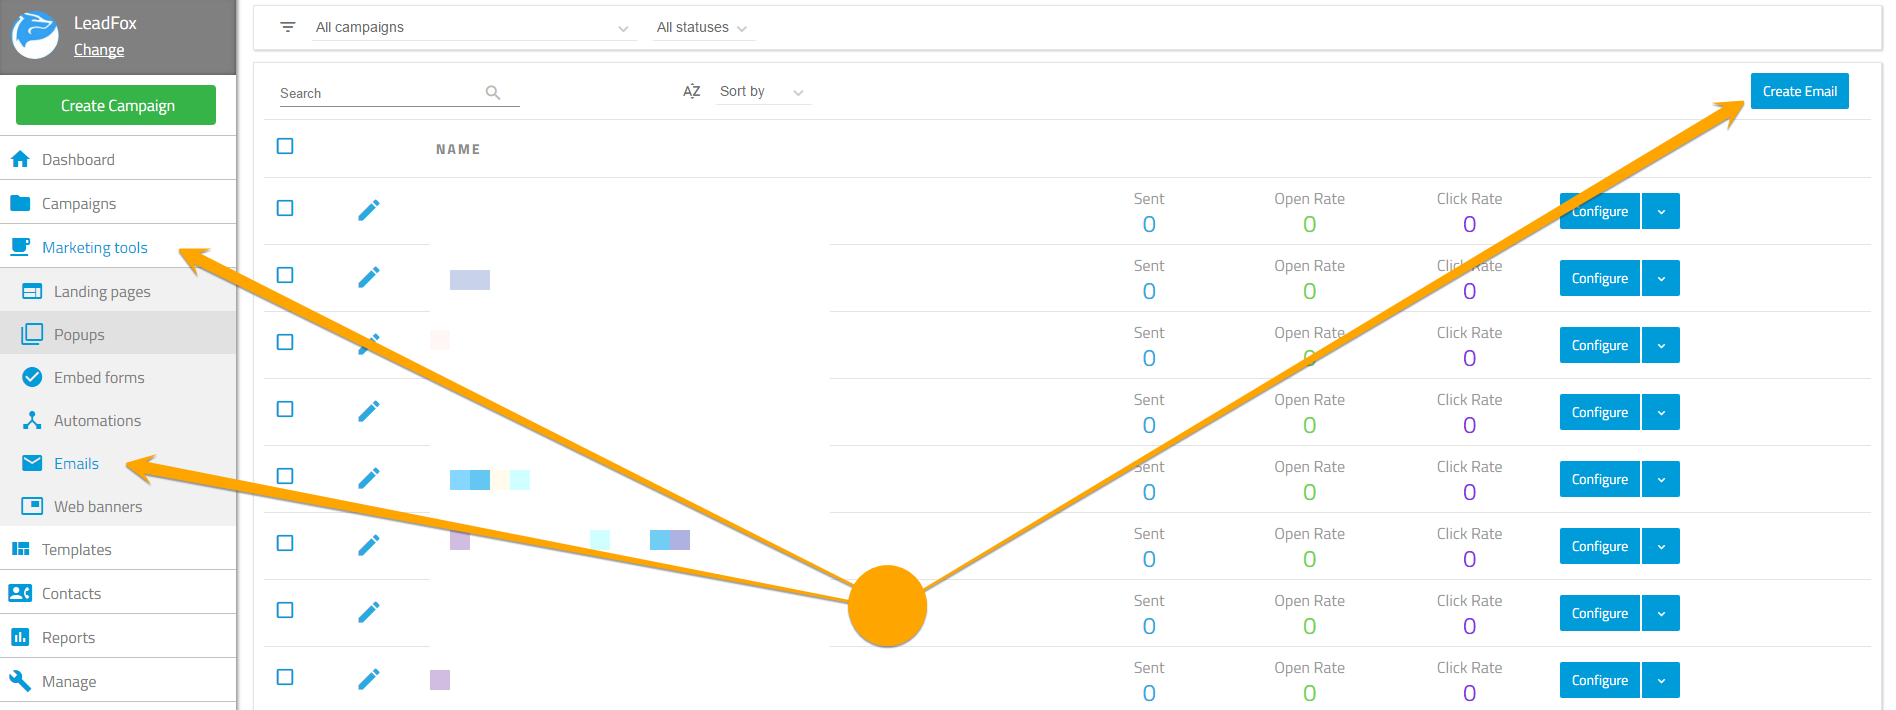Expand the Configure arrow in the second row
This screenshot has height=710, width=1896.
1661,278
